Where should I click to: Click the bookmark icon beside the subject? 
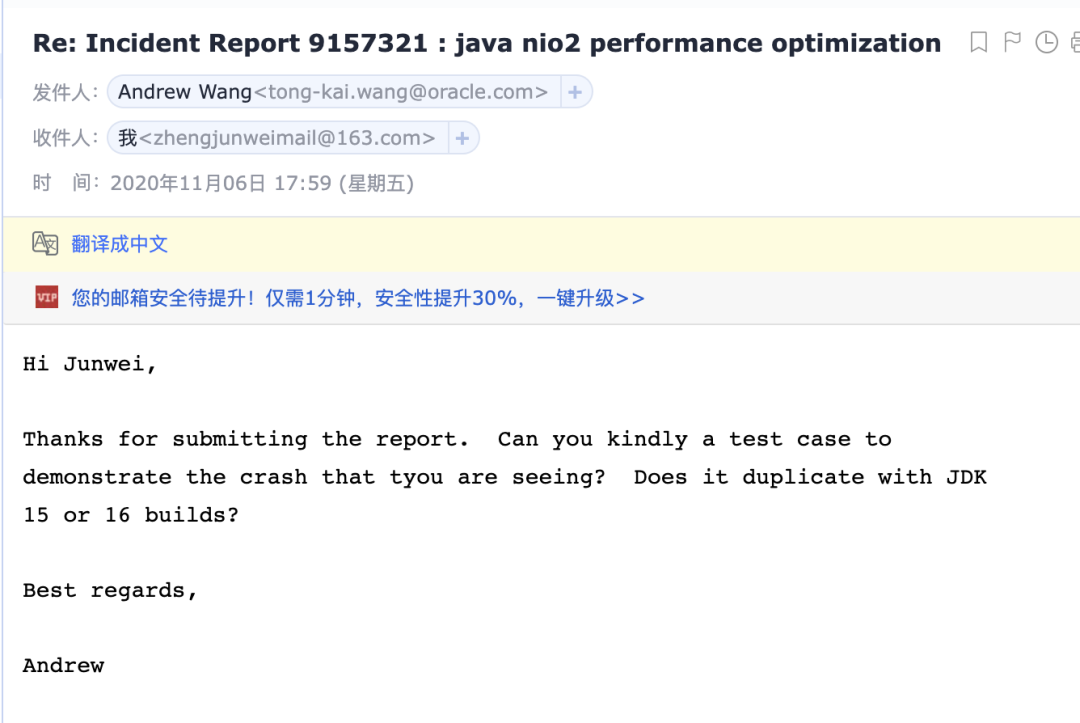(979, 42)
